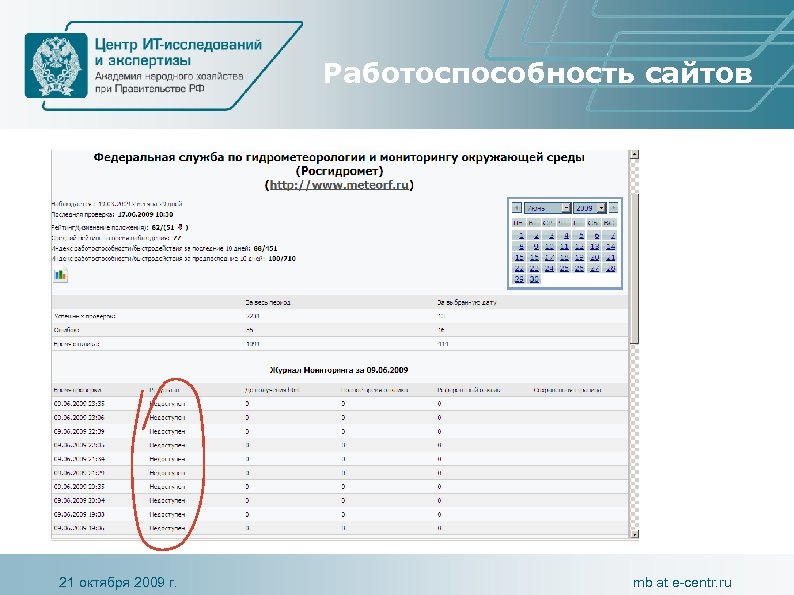The height and width of the screenshot is (595, 794).
Task: Select day 20 in the calendar
Action: tap(594, 258)
